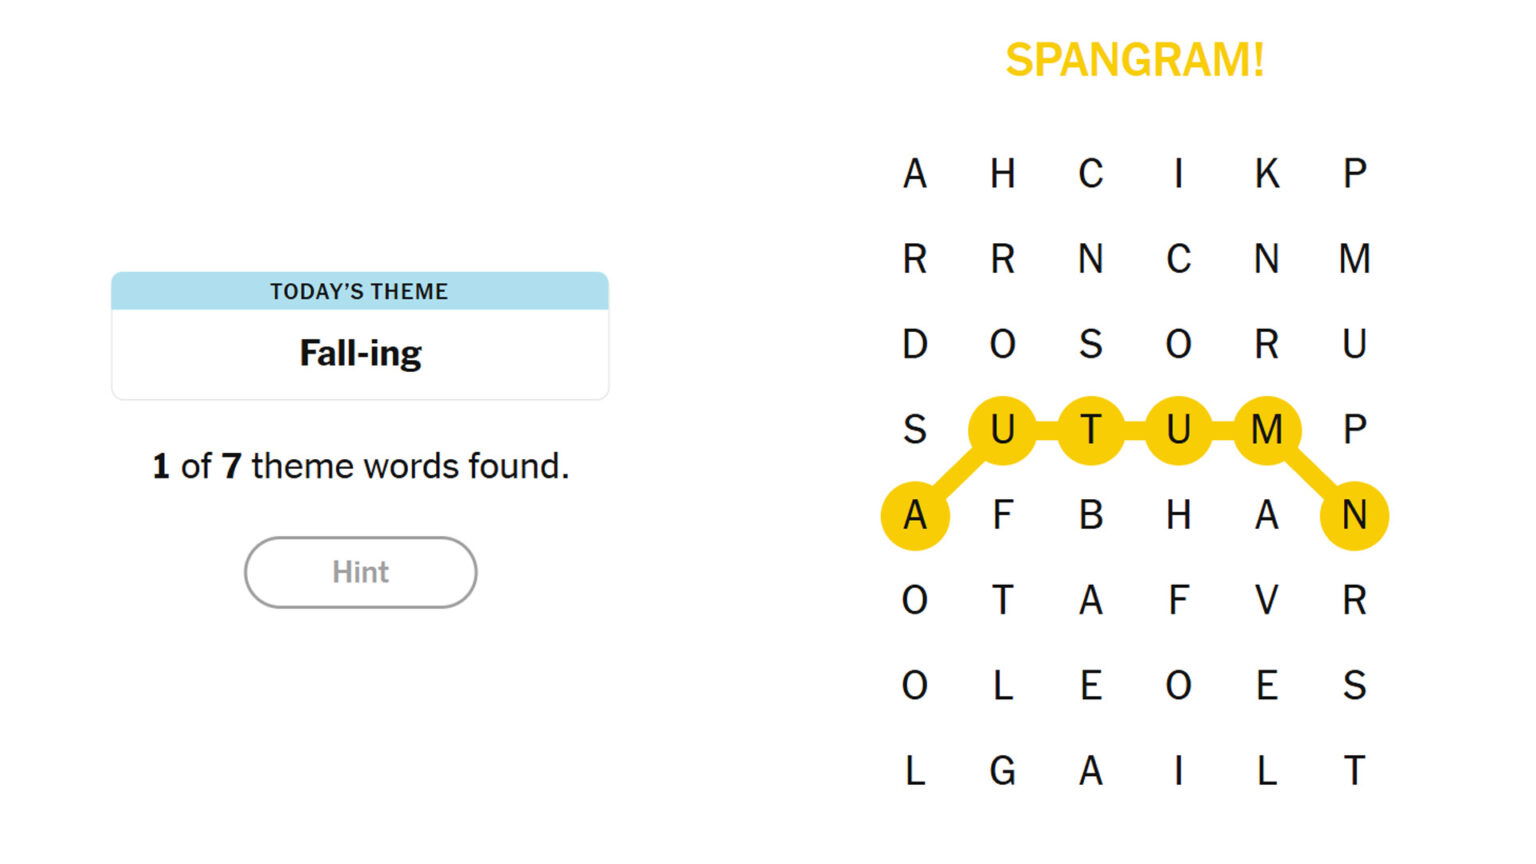The height and width of the screenshot is (864, 1536).
Task: Tap letter T in the bottom row
Action: click(x=1354, y=771)
